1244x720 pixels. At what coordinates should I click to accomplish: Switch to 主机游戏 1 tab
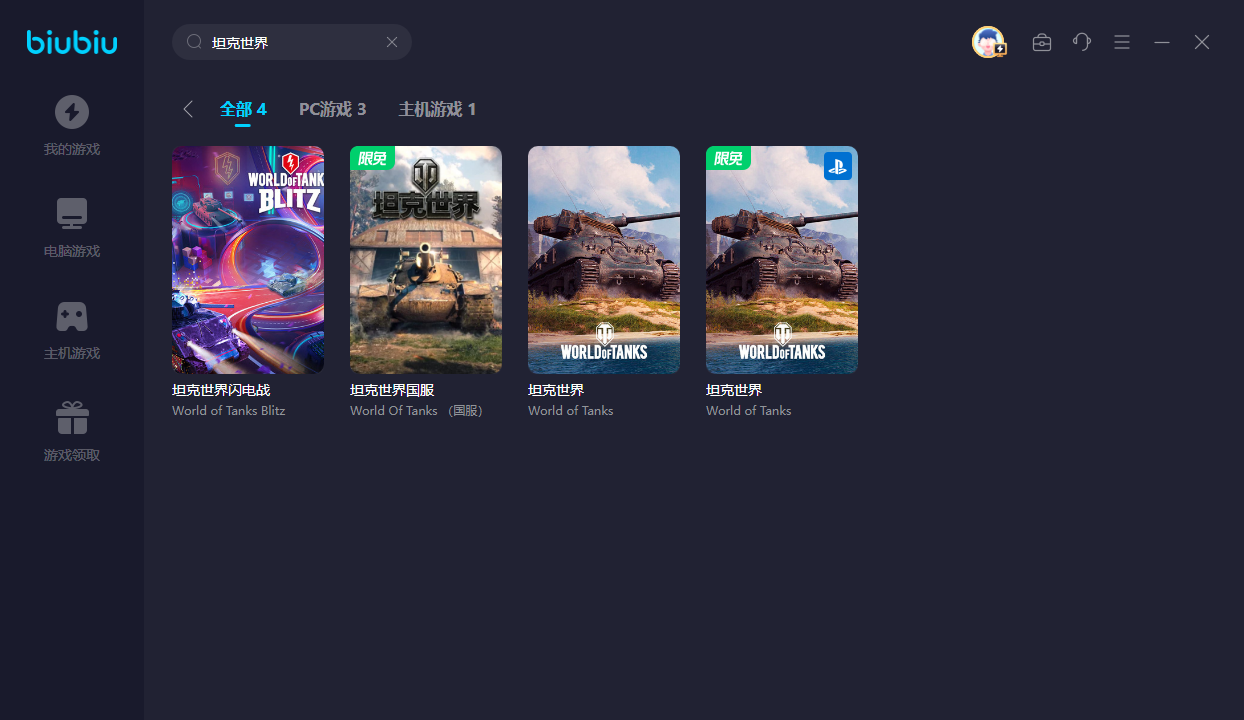(437, 109)
